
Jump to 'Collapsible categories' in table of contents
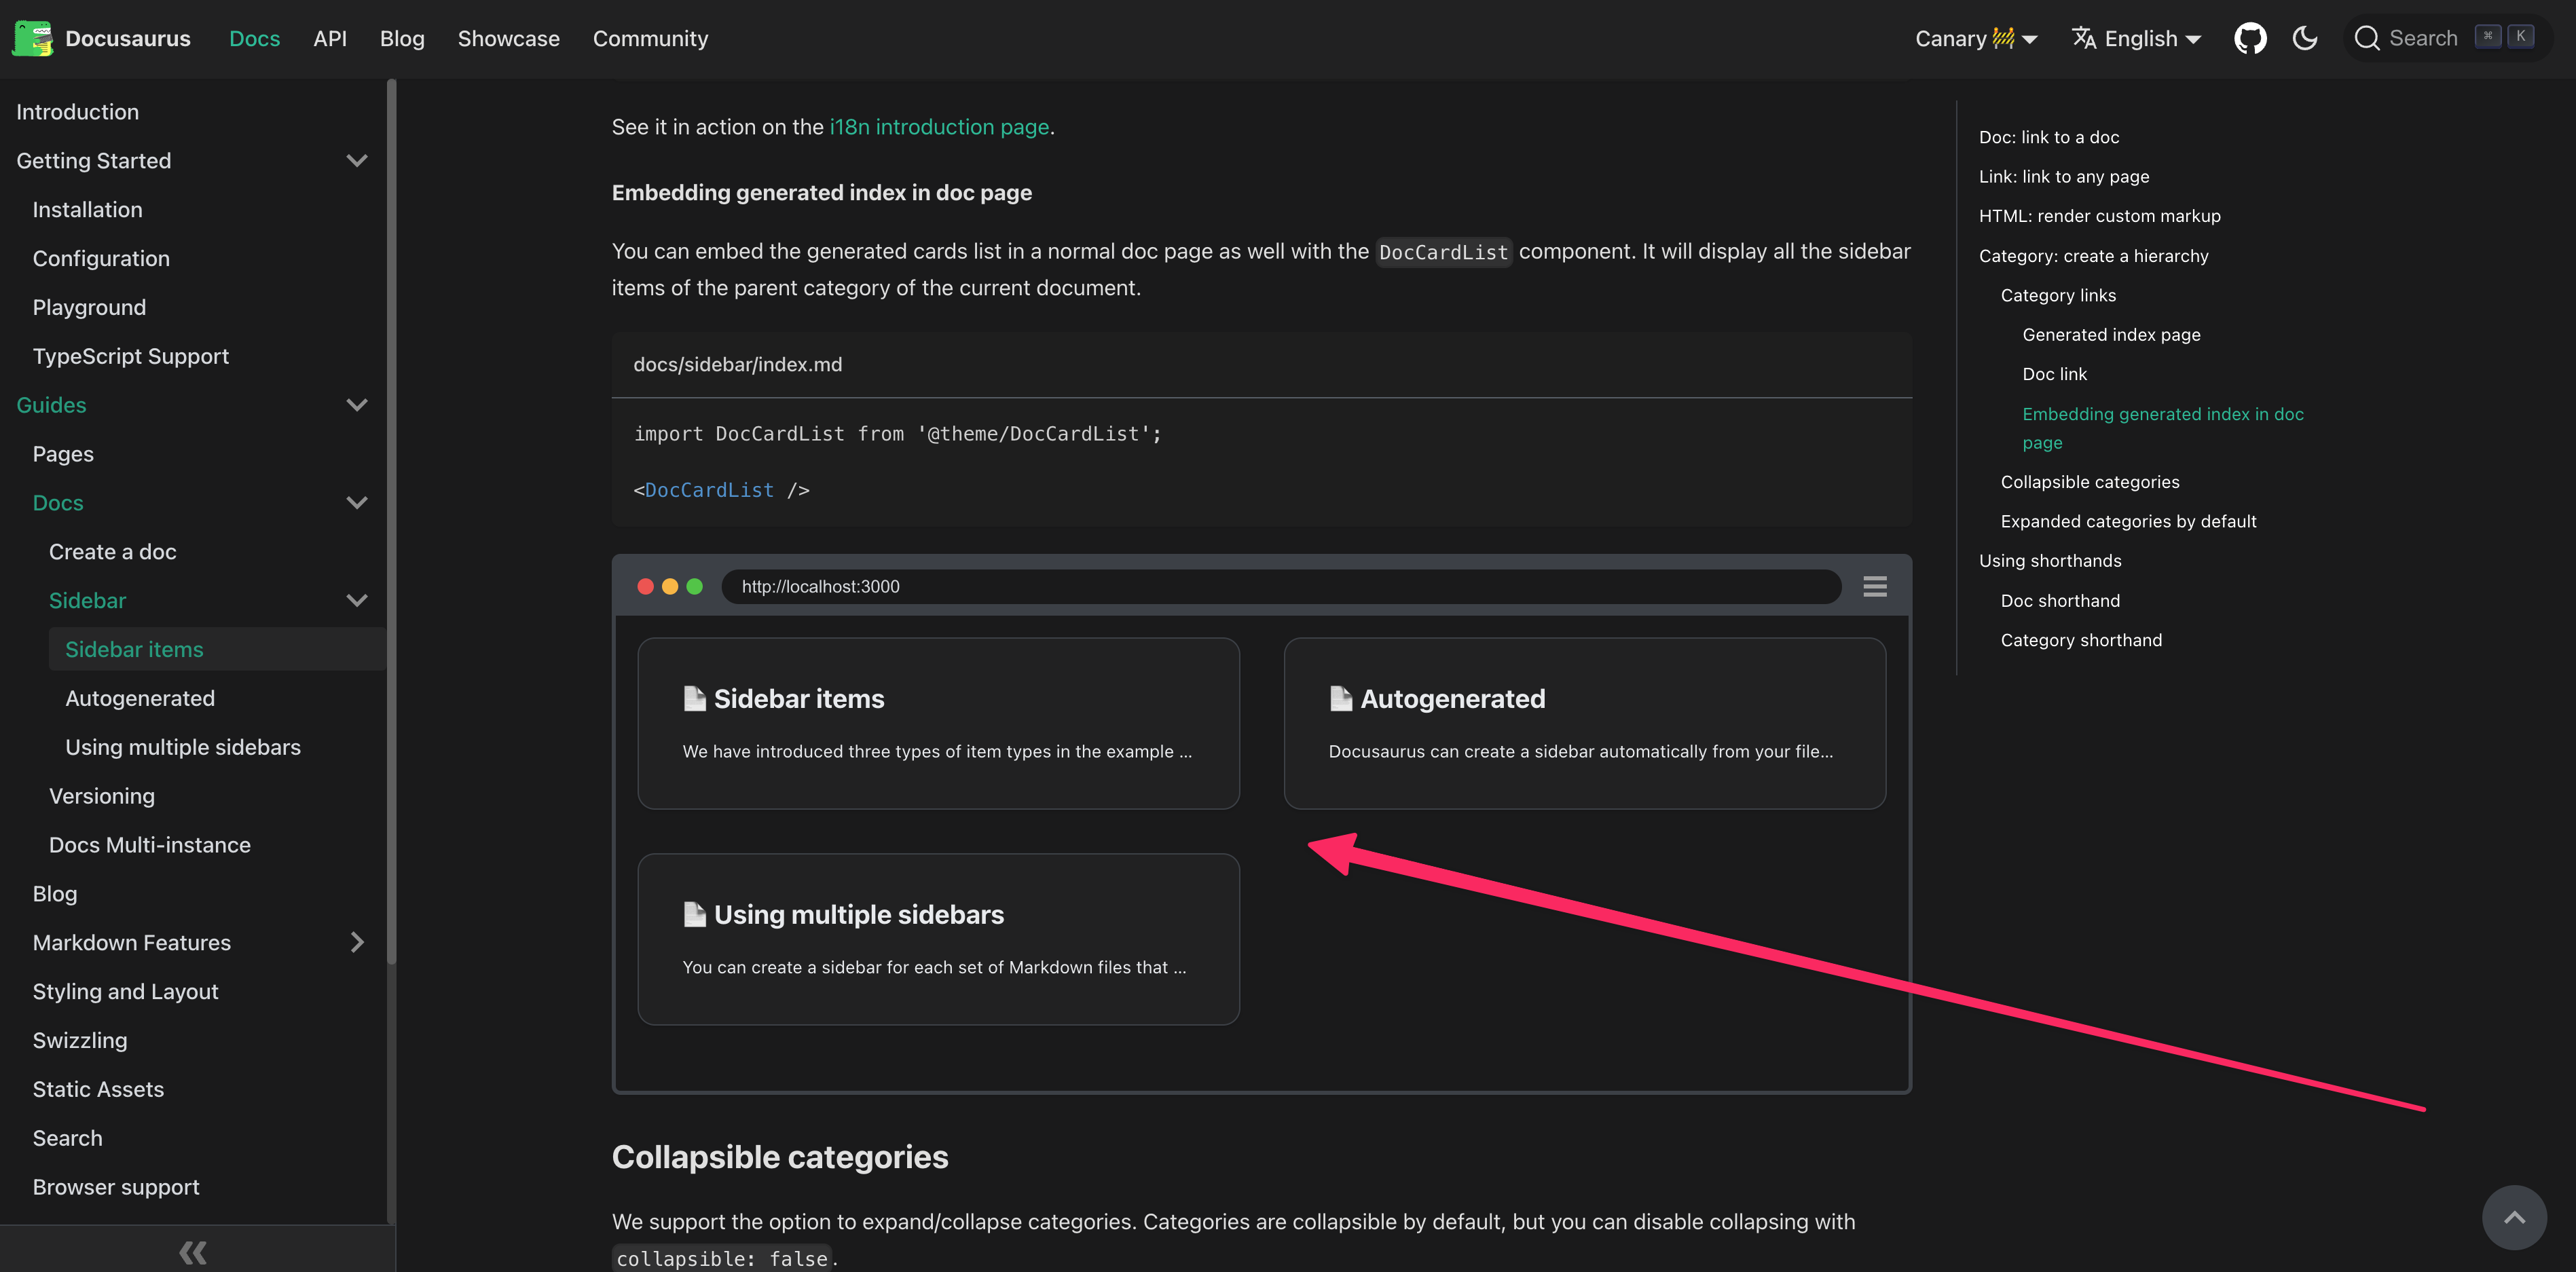point(2090,482)
